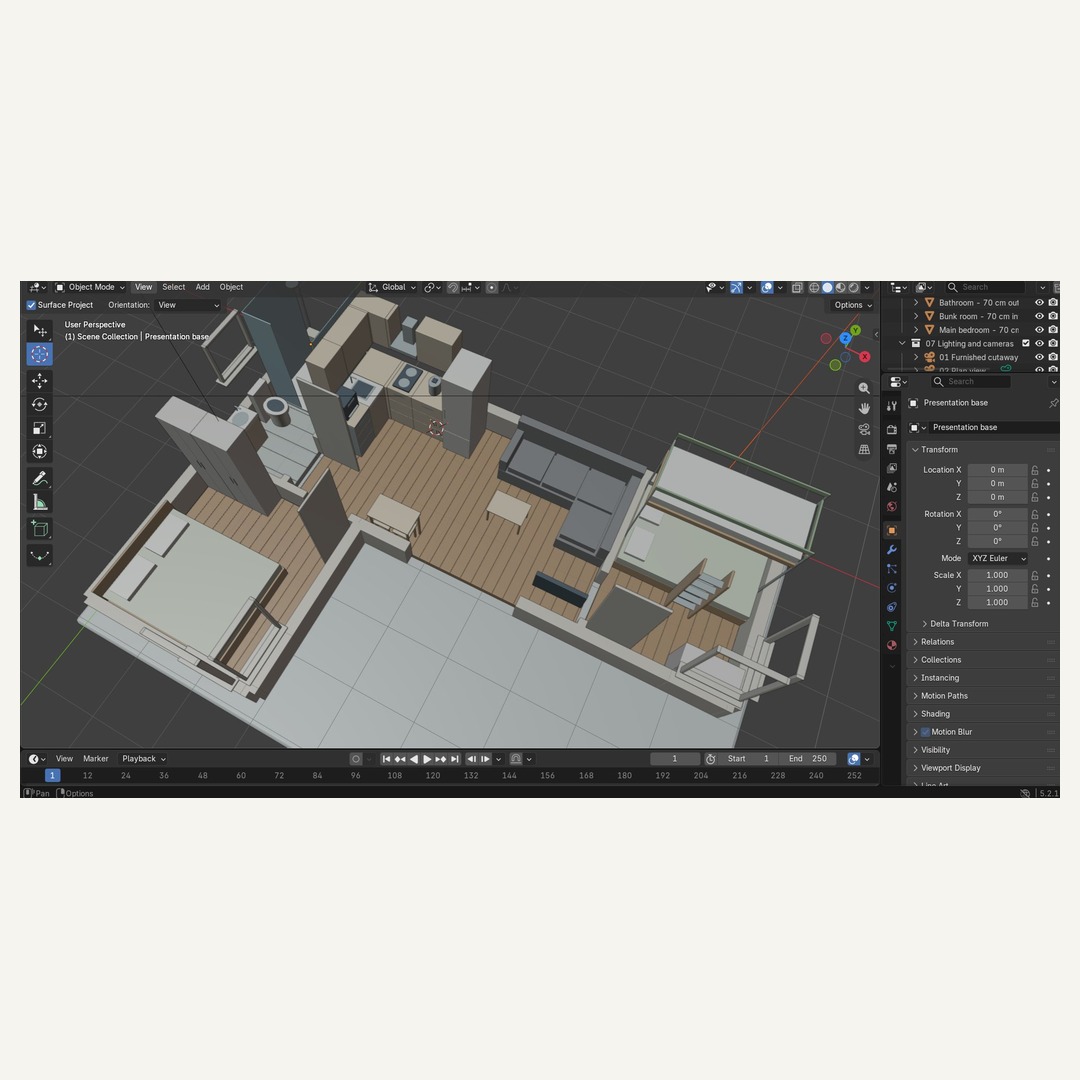Open the Particles properties tab
Viewport: 1080px width, 1080px height.
(892, 569)
